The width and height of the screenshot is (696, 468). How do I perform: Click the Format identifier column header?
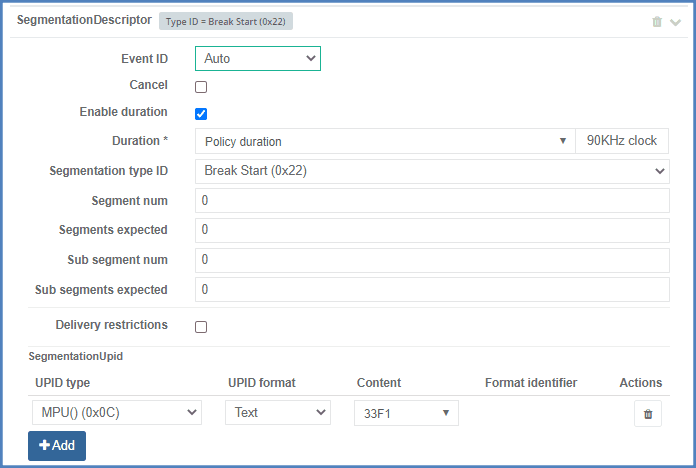click(x=531, y=383)
